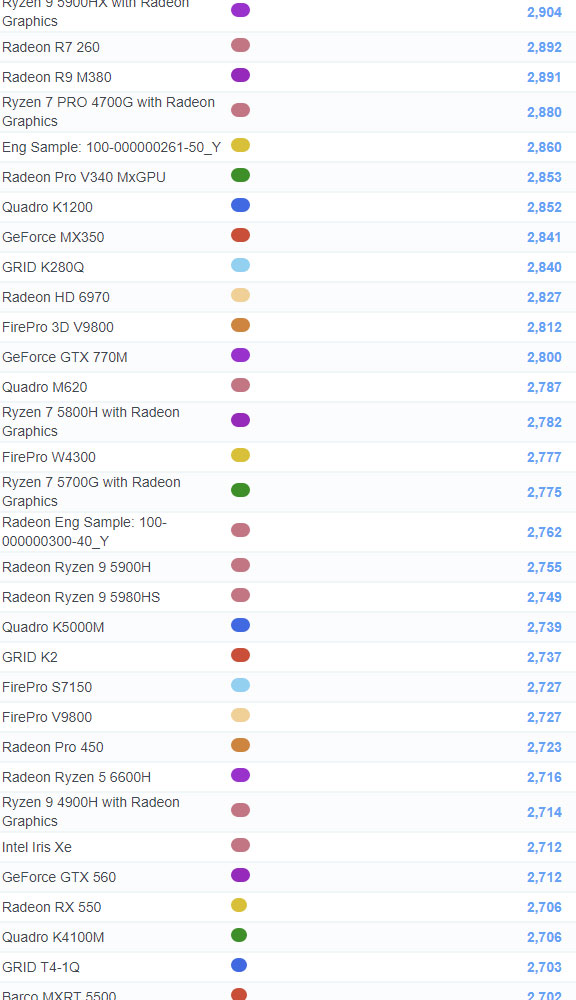Open the Radeon R9 M380 link

(x=57, y=77)
